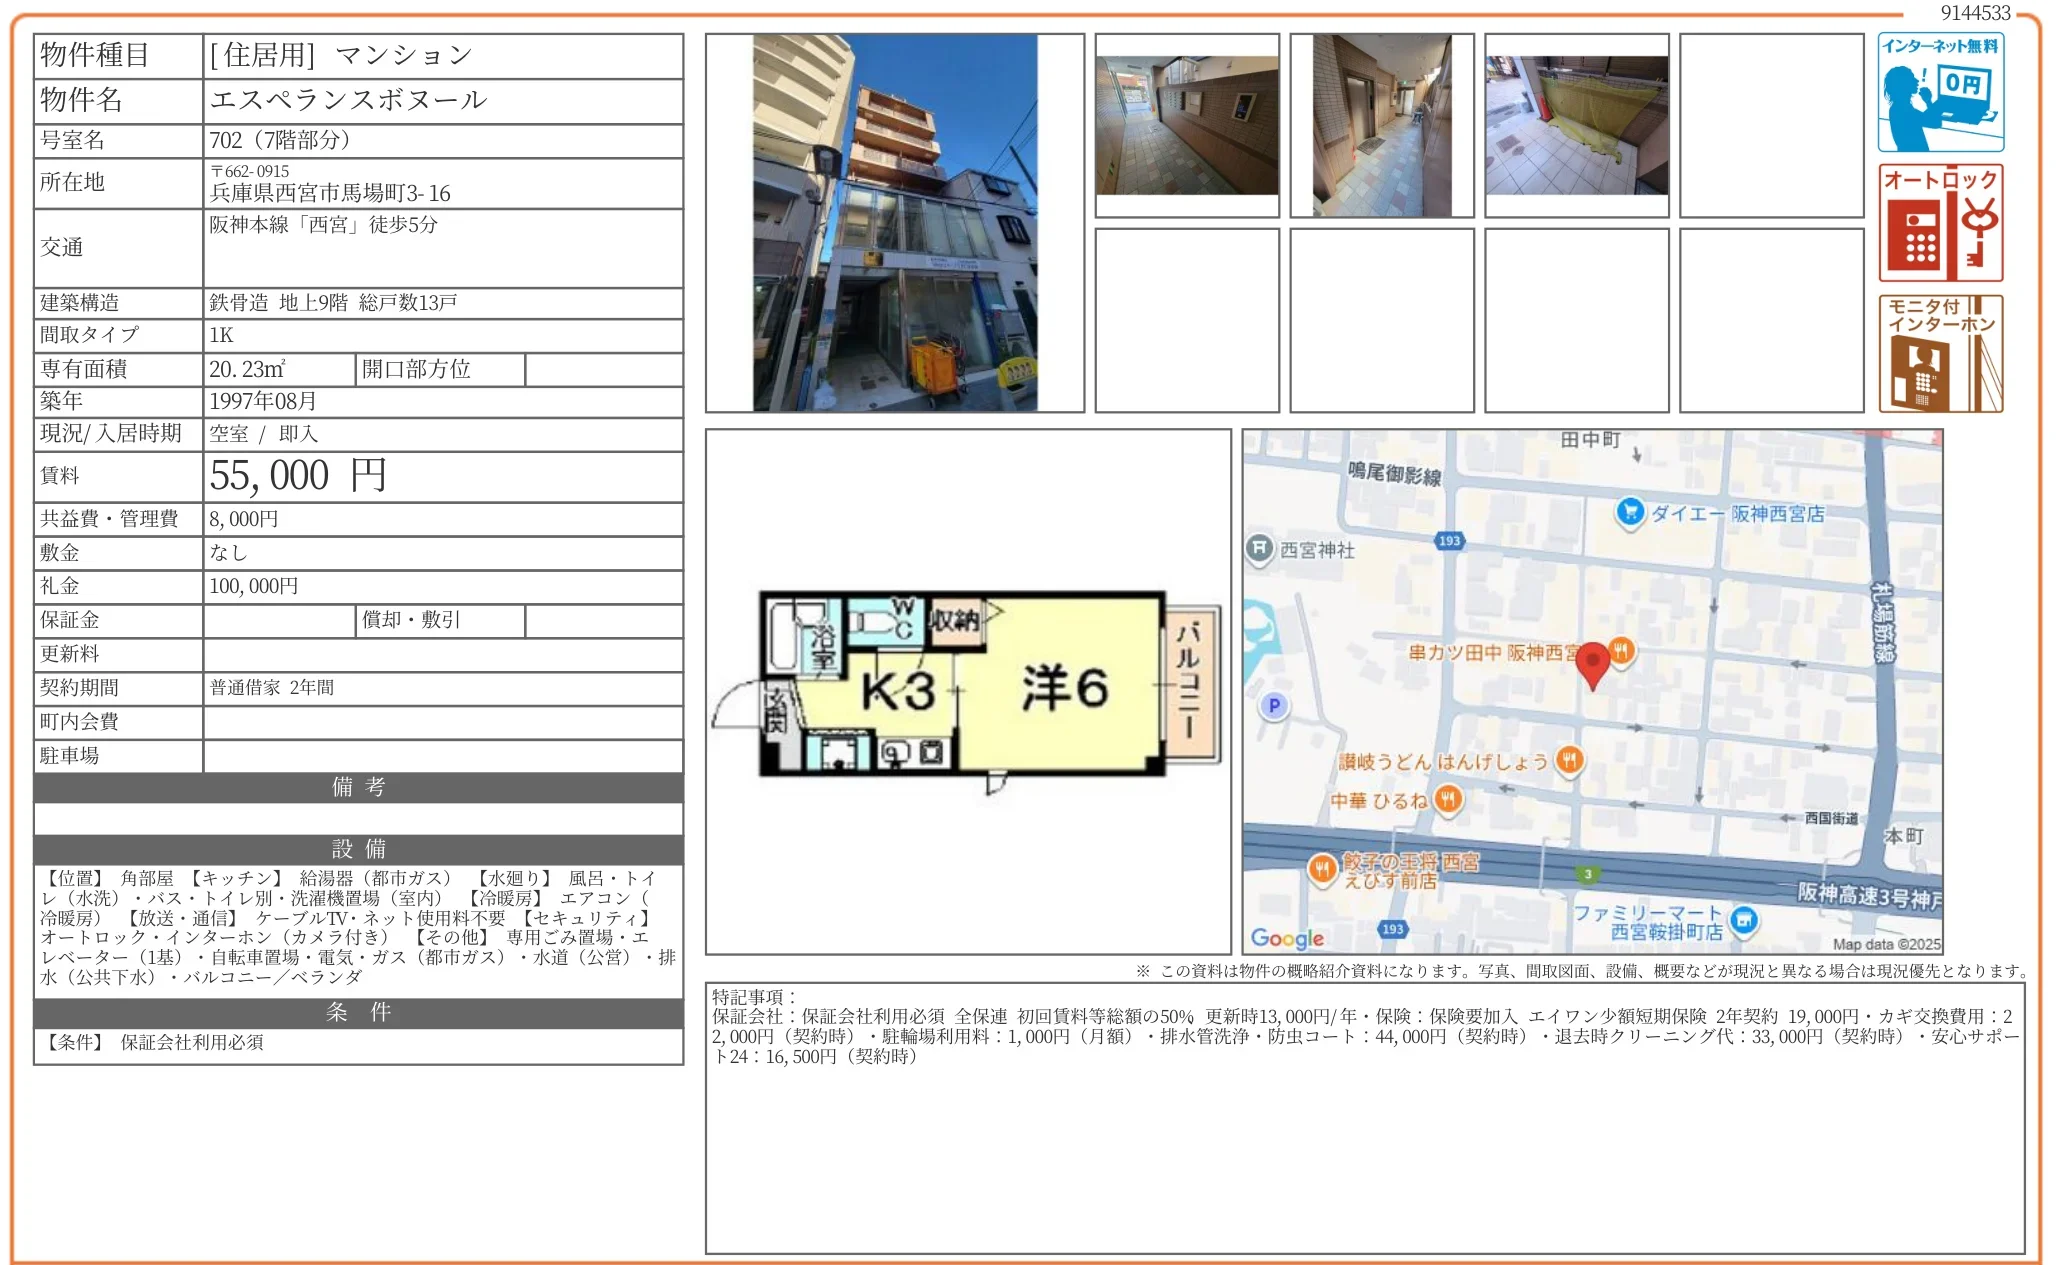Open the tiled entrance floor thumbnail

[1576, 125]
